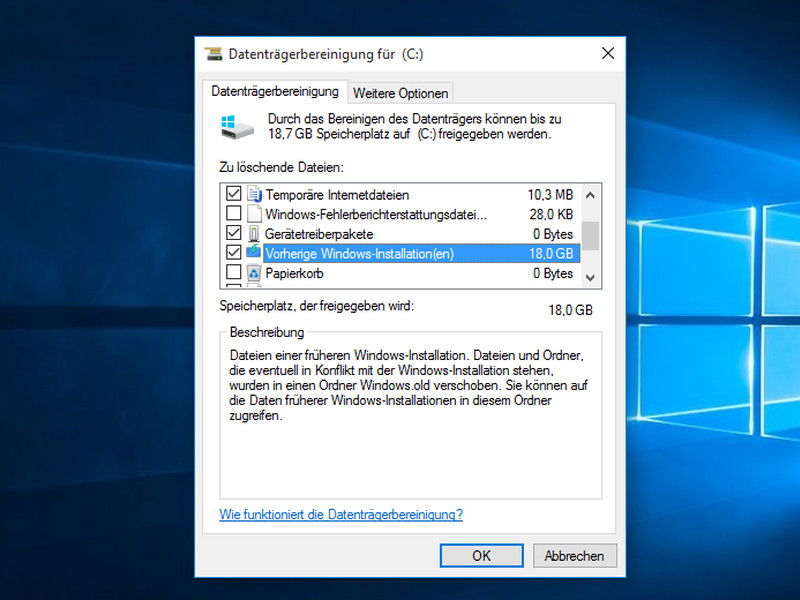Confirm cleanup with the OK button
Image resolution: width=800 pixels, height=600 pixels.
[482, 556]
